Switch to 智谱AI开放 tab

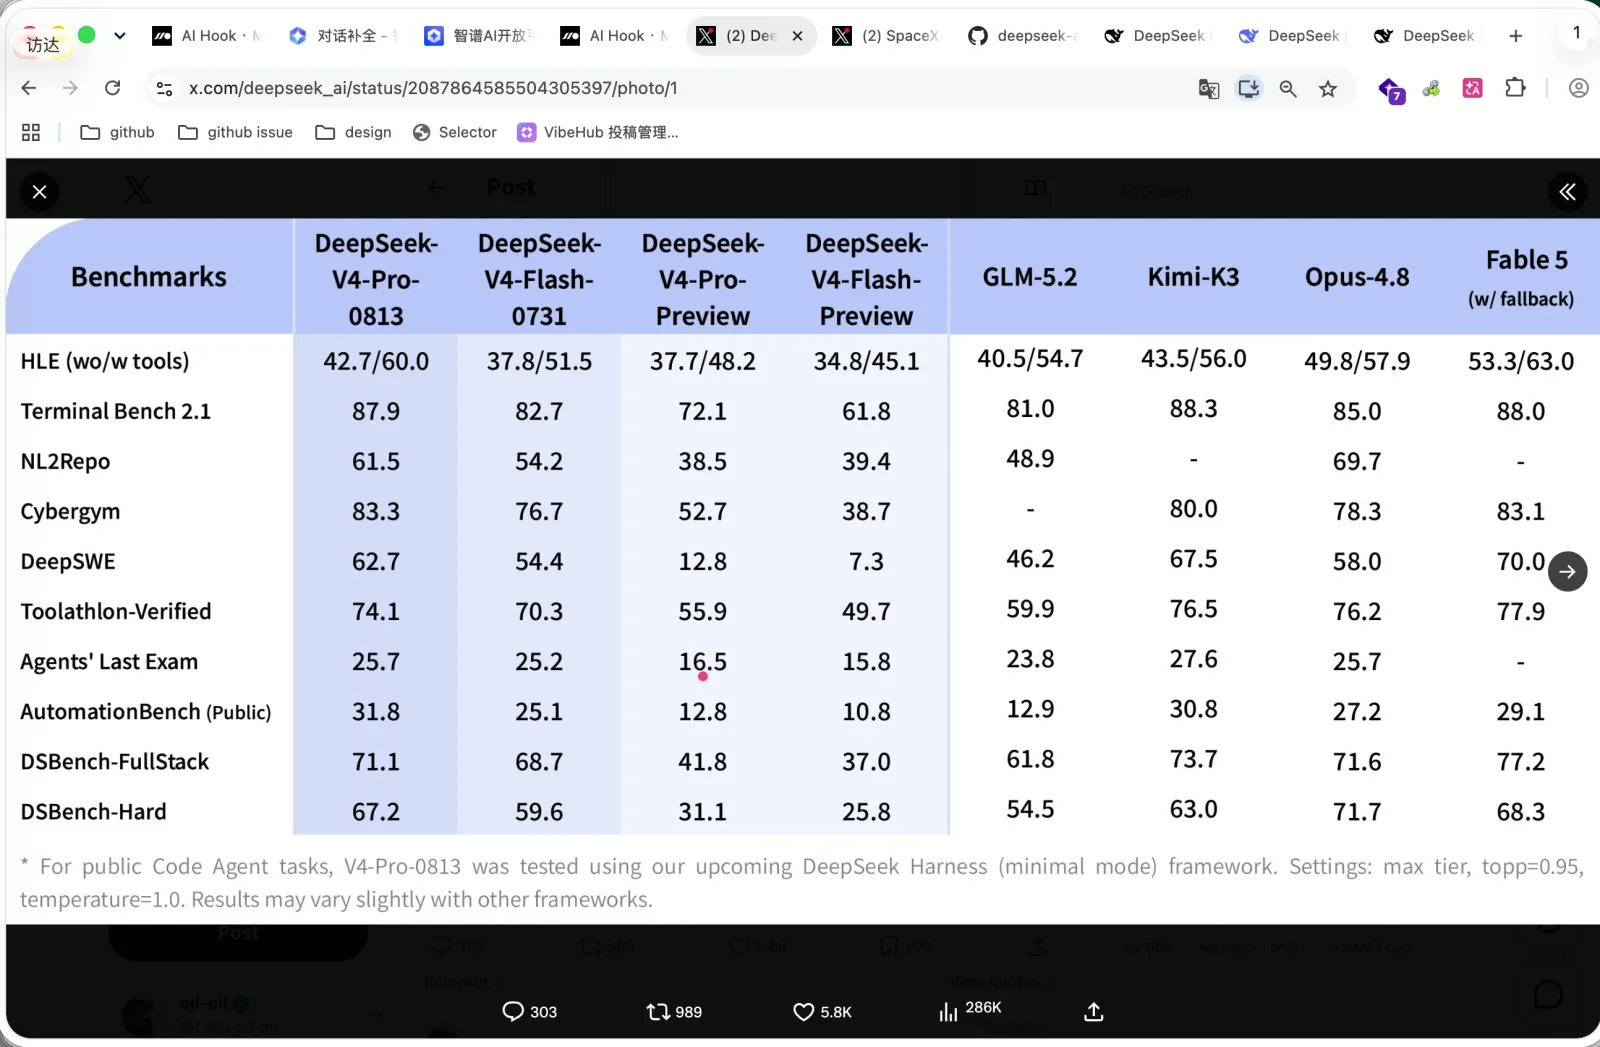click(x=479, y=36)
